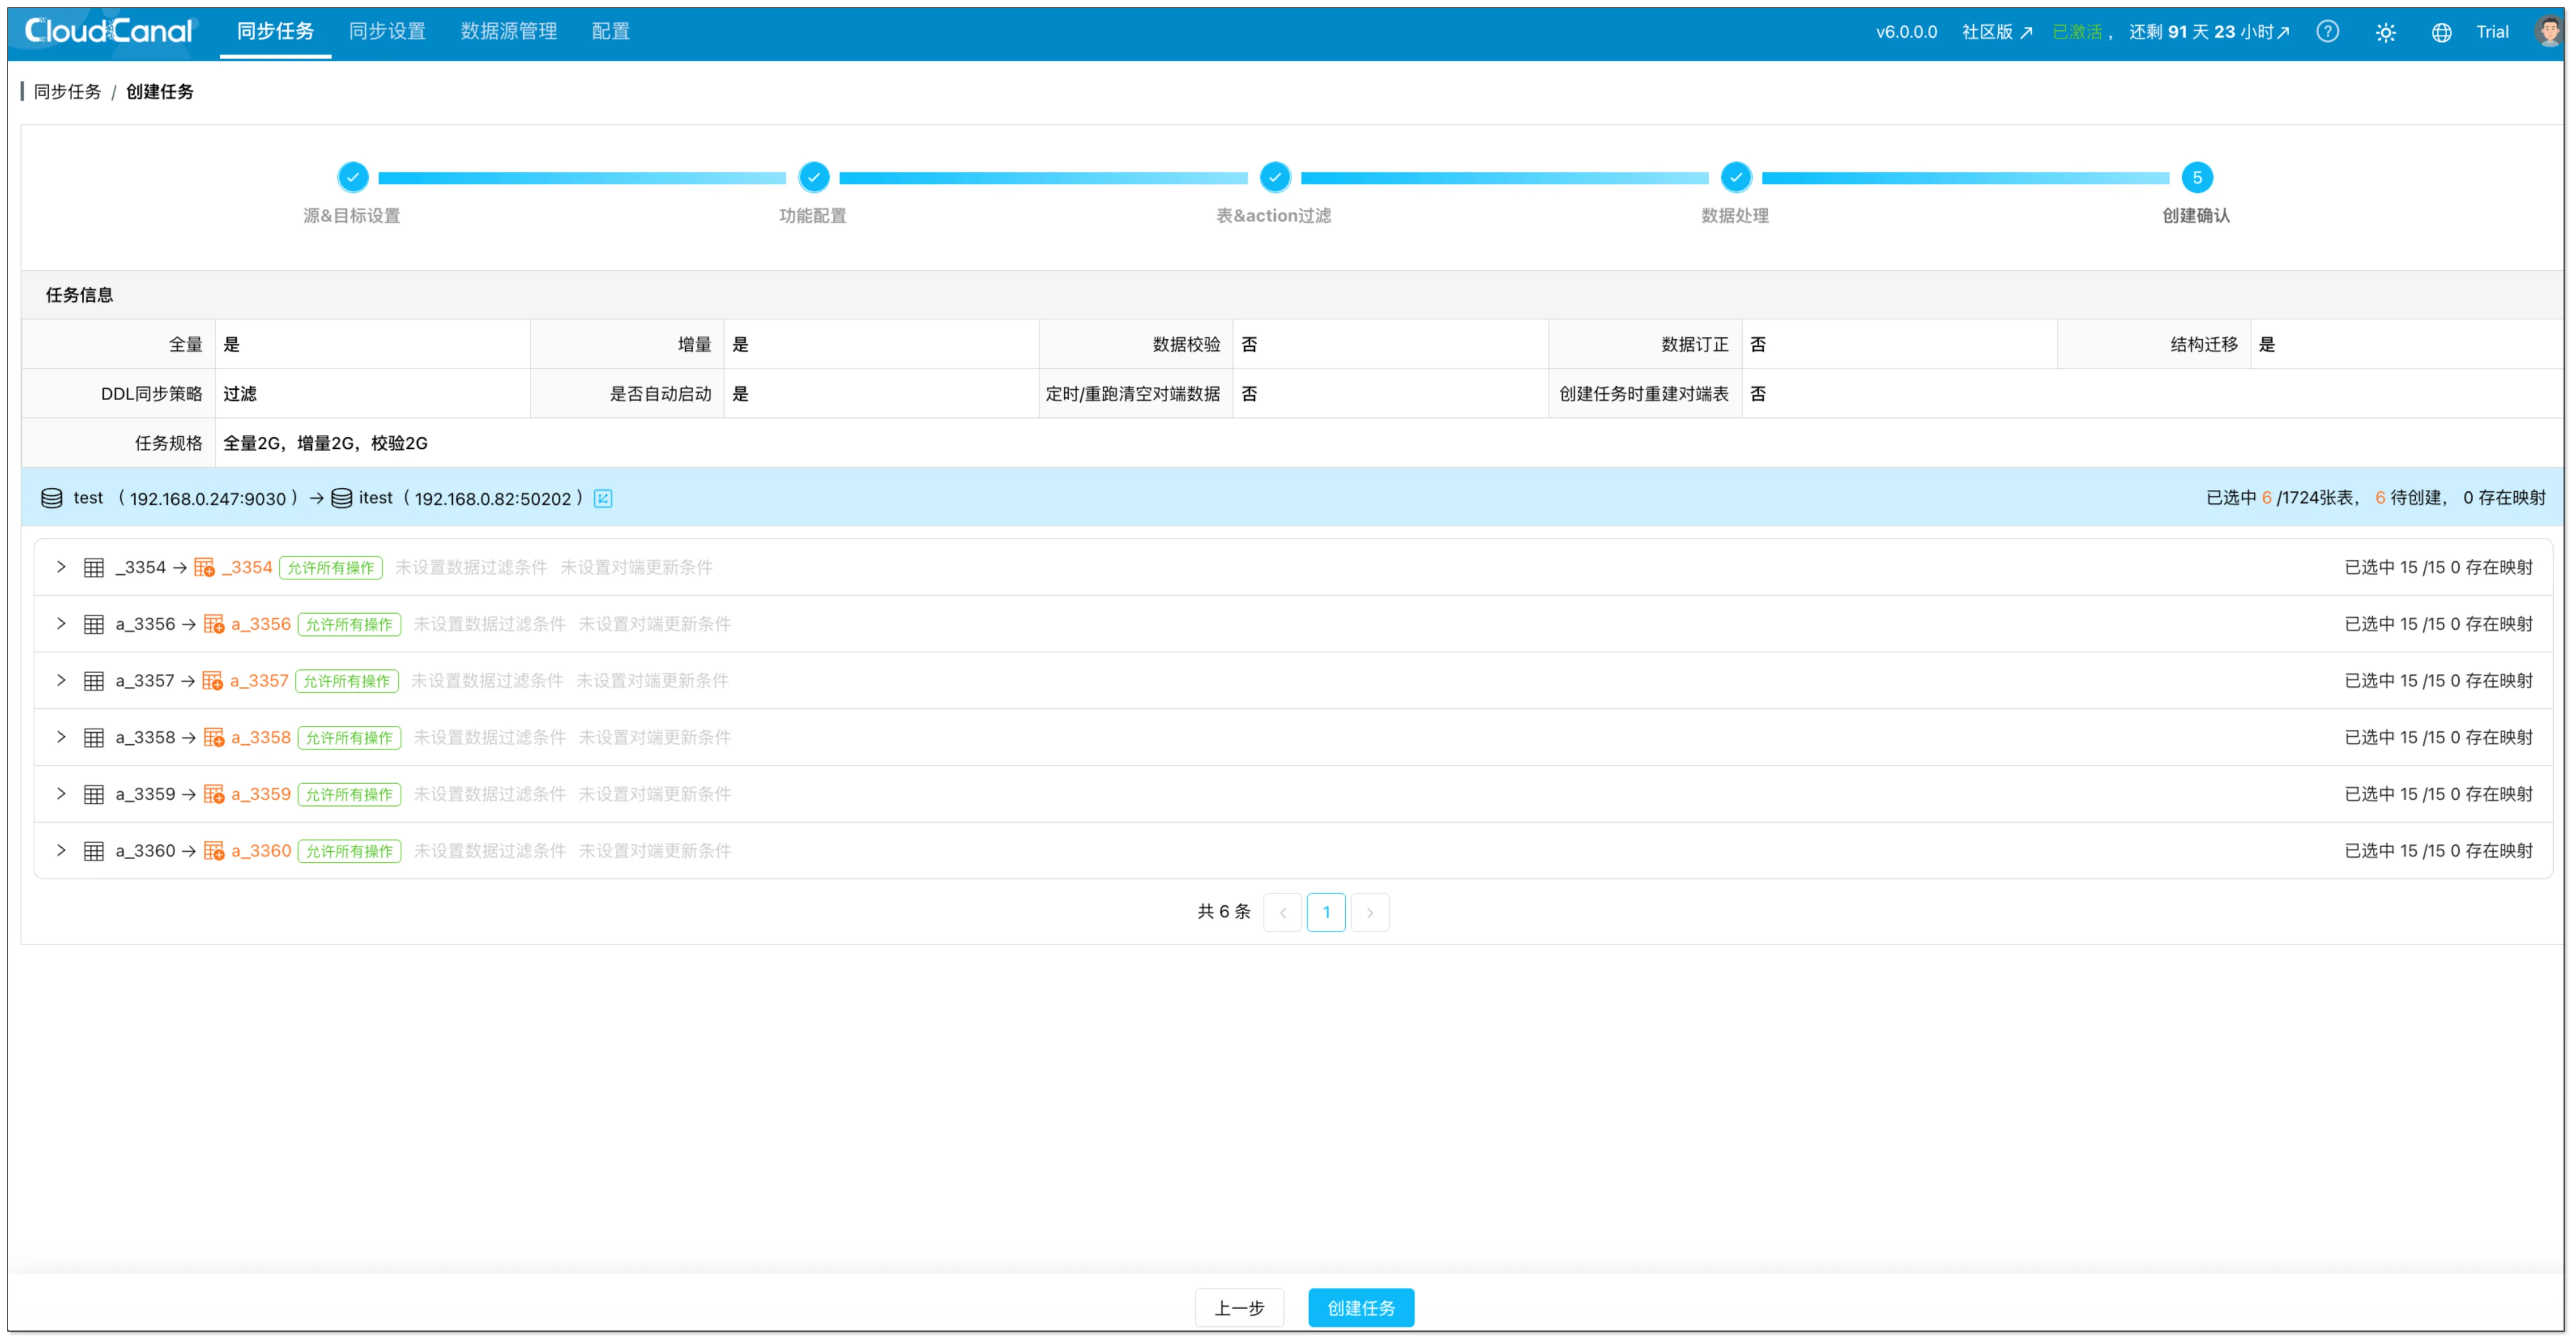The image size is (2576, 1343).
Task: Click the version text v6.0.0.0
Action: 1906,32
